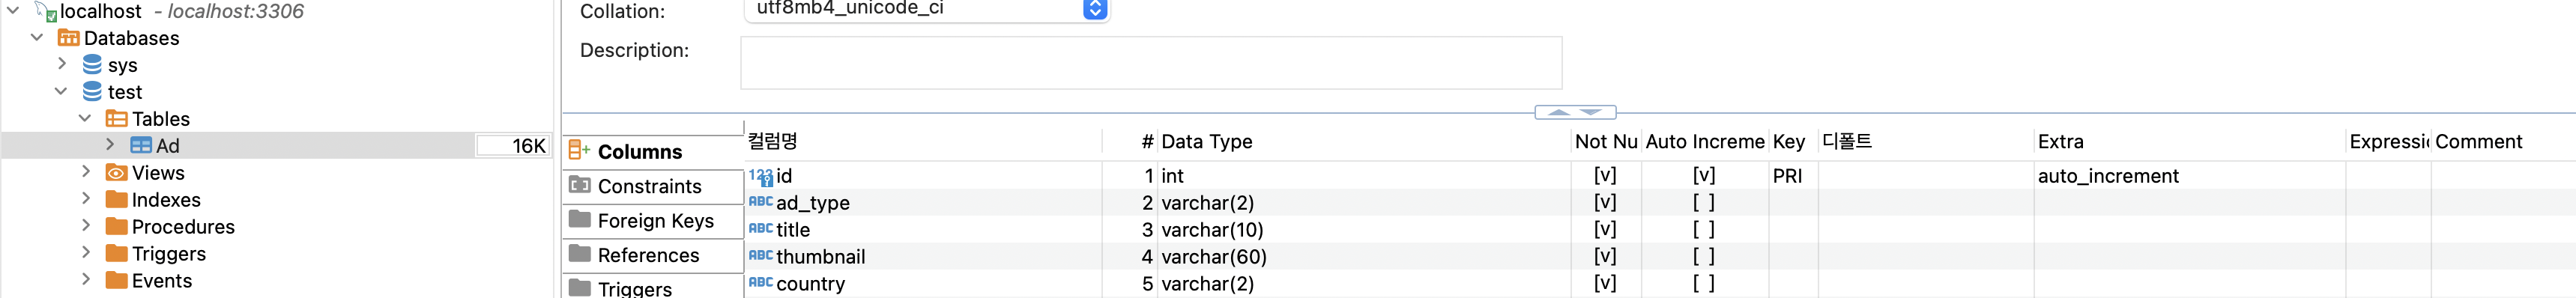
Task: Click the ABC icon beside thumbnail column
Action: [761, 256]
